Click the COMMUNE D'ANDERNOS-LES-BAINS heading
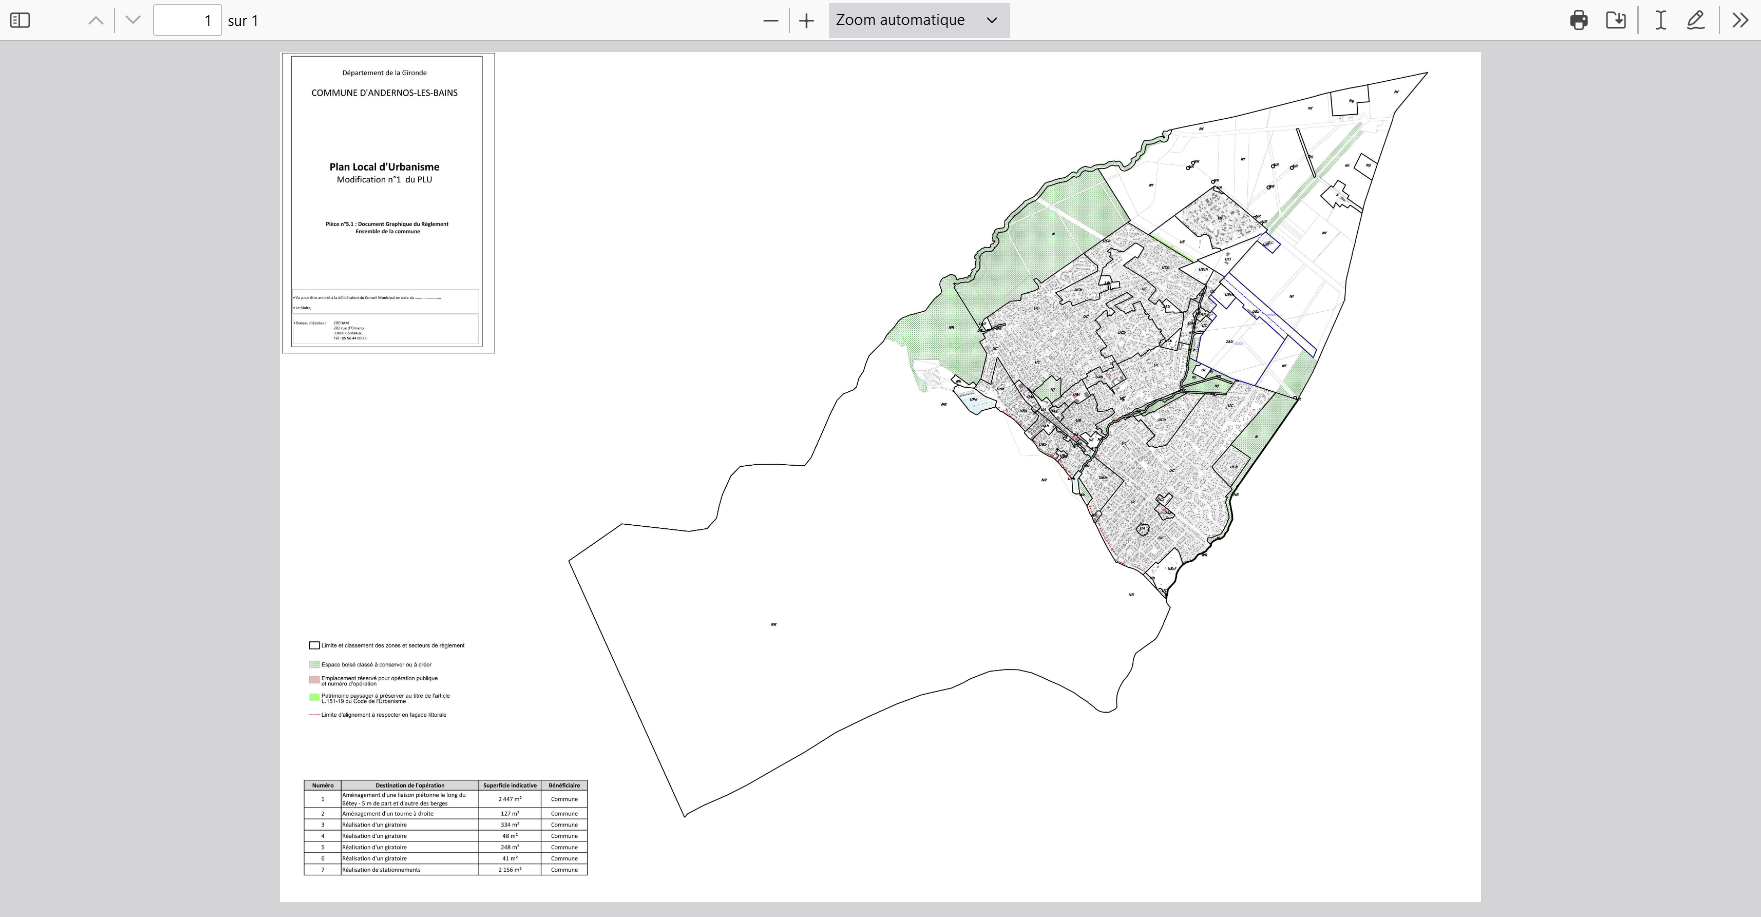Viewport: 1761px width, 917px height. pos(384,93)
